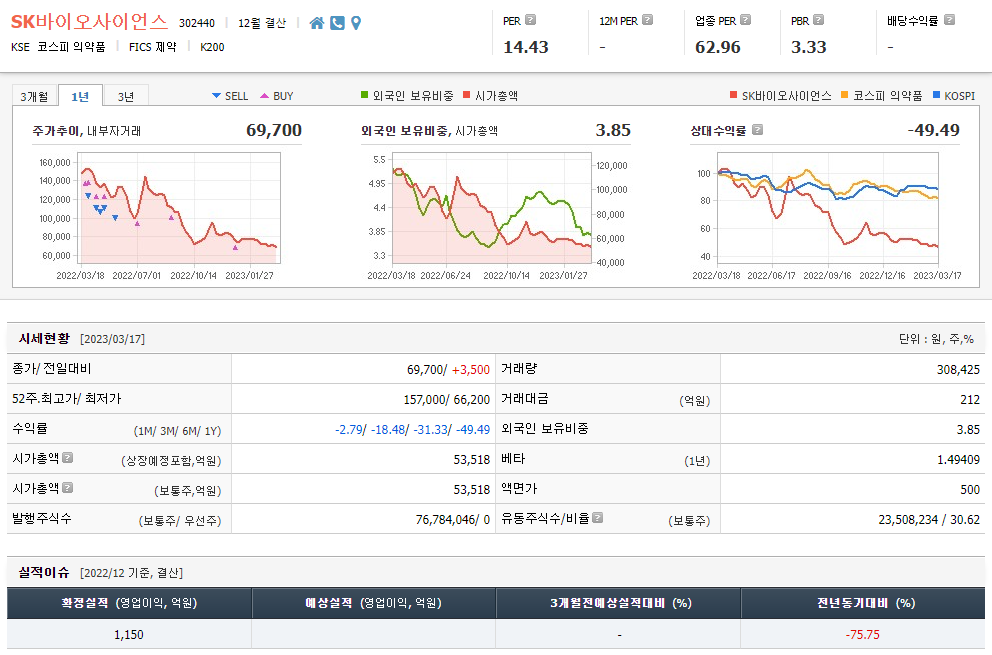Click the phone contact icon
This screenshot has height=655, width=992.
coord(337,23)
